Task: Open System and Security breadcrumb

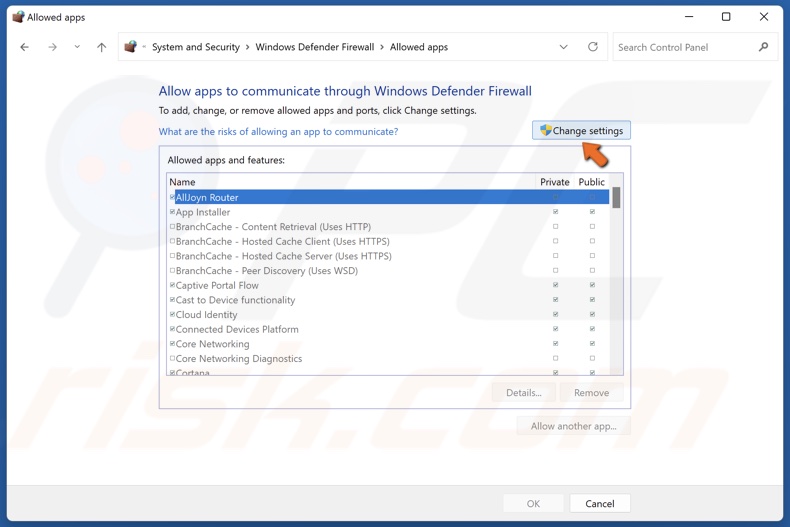Action: tap(195, 47)
